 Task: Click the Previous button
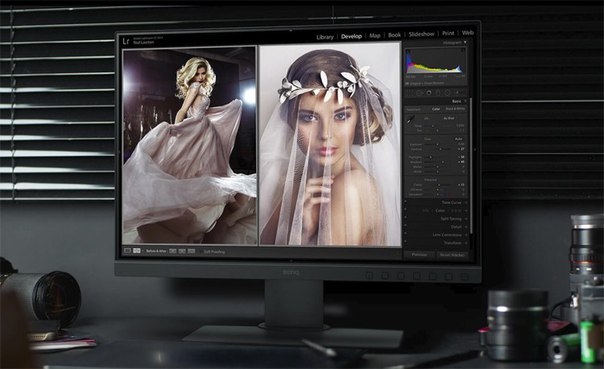(x=419, y=255)
